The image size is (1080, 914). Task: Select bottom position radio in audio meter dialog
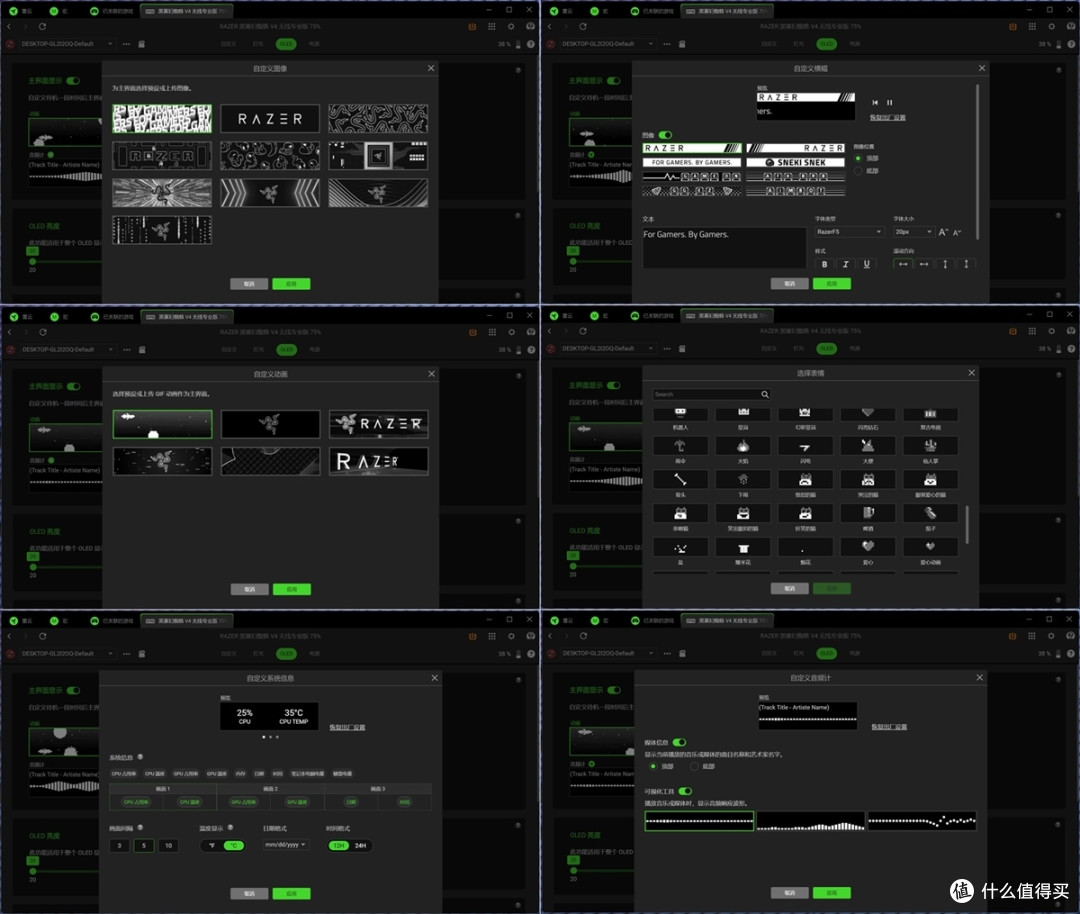tap(694, 767)
